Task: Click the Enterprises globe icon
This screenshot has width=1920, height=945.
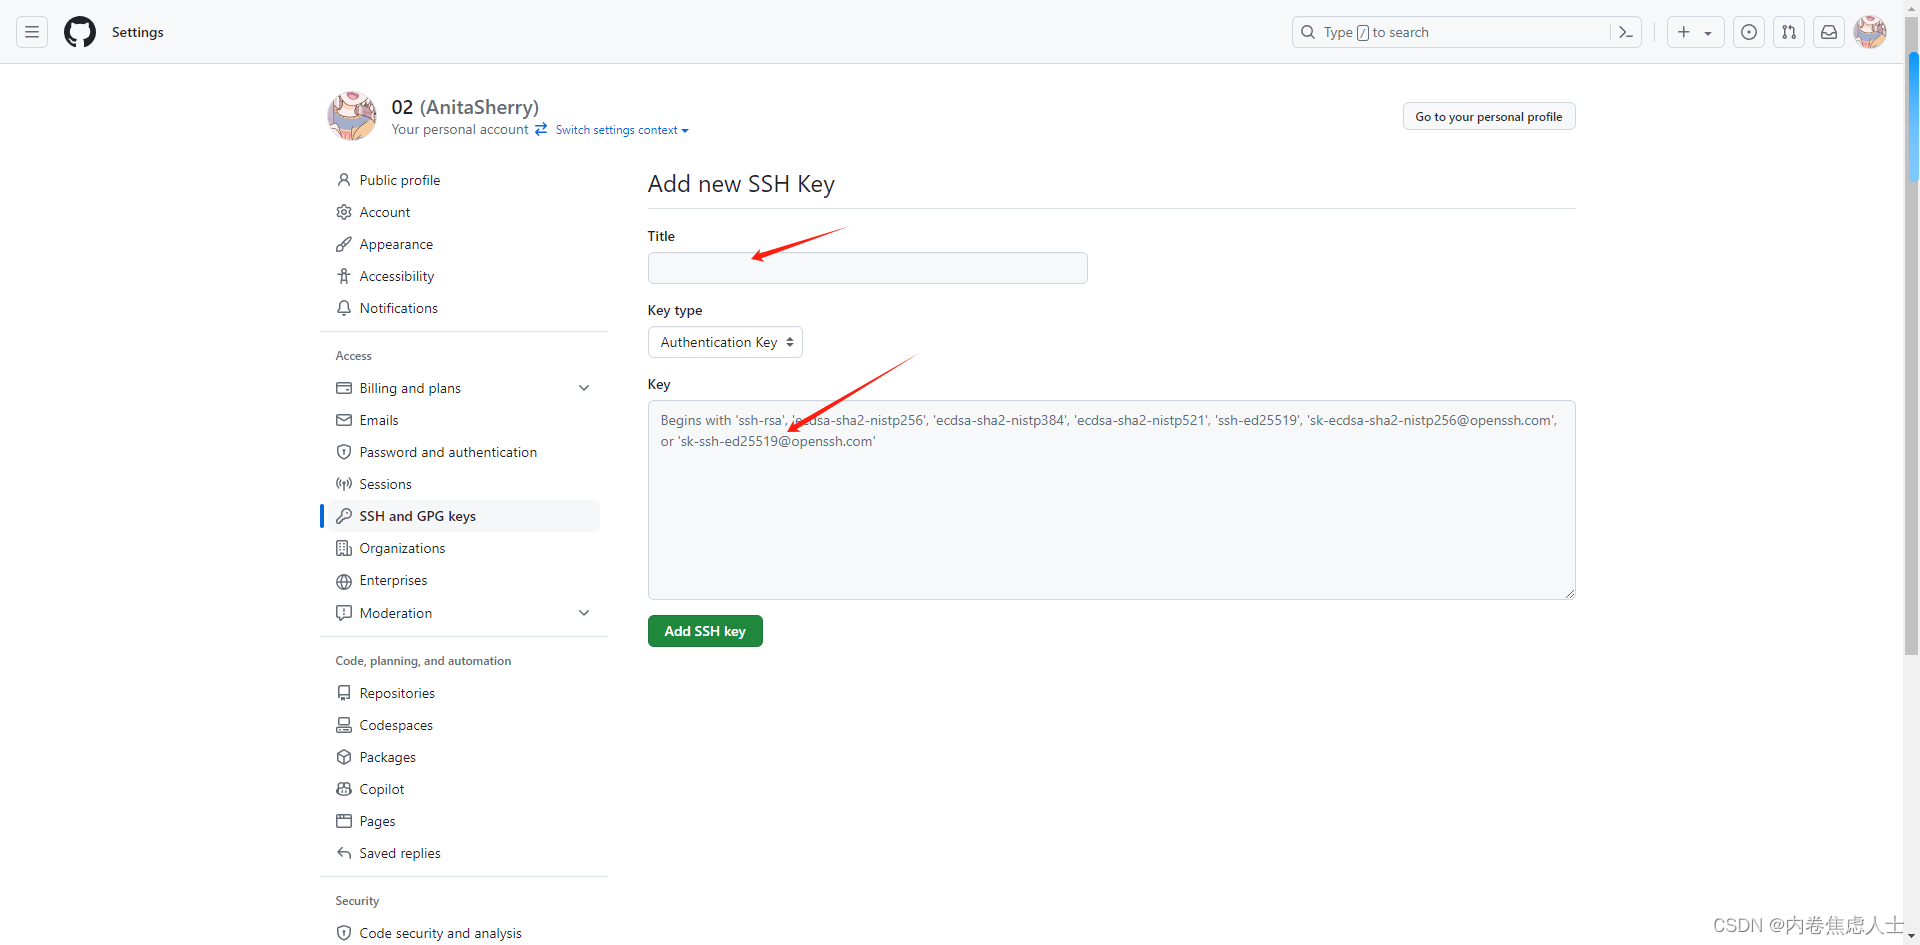Action: [x=344, y=581]
